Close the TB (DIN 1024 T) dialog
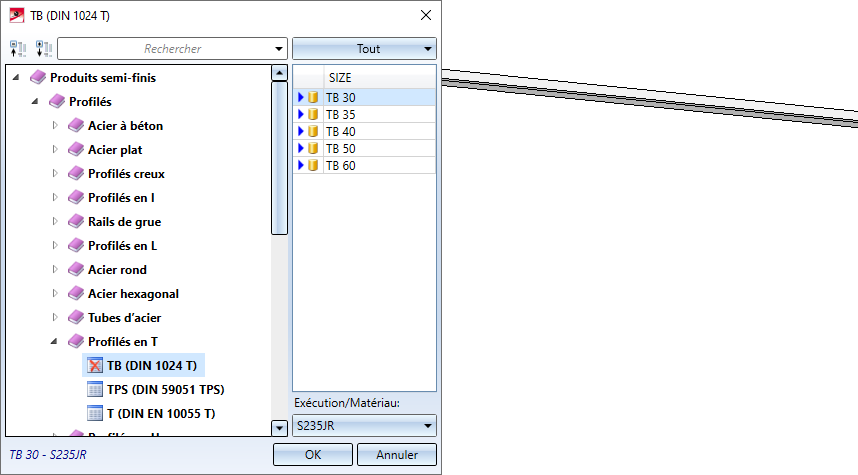This screenshot has height=475, width=858. tap(426, 15)
